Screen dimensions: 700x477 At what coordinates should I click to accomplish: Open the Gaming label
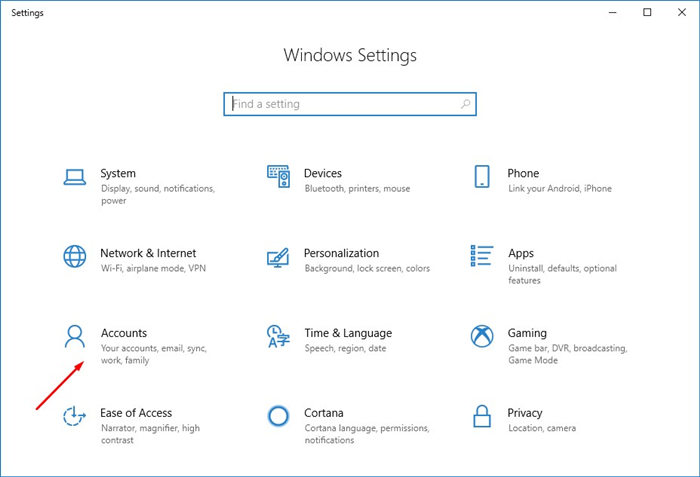527,333
